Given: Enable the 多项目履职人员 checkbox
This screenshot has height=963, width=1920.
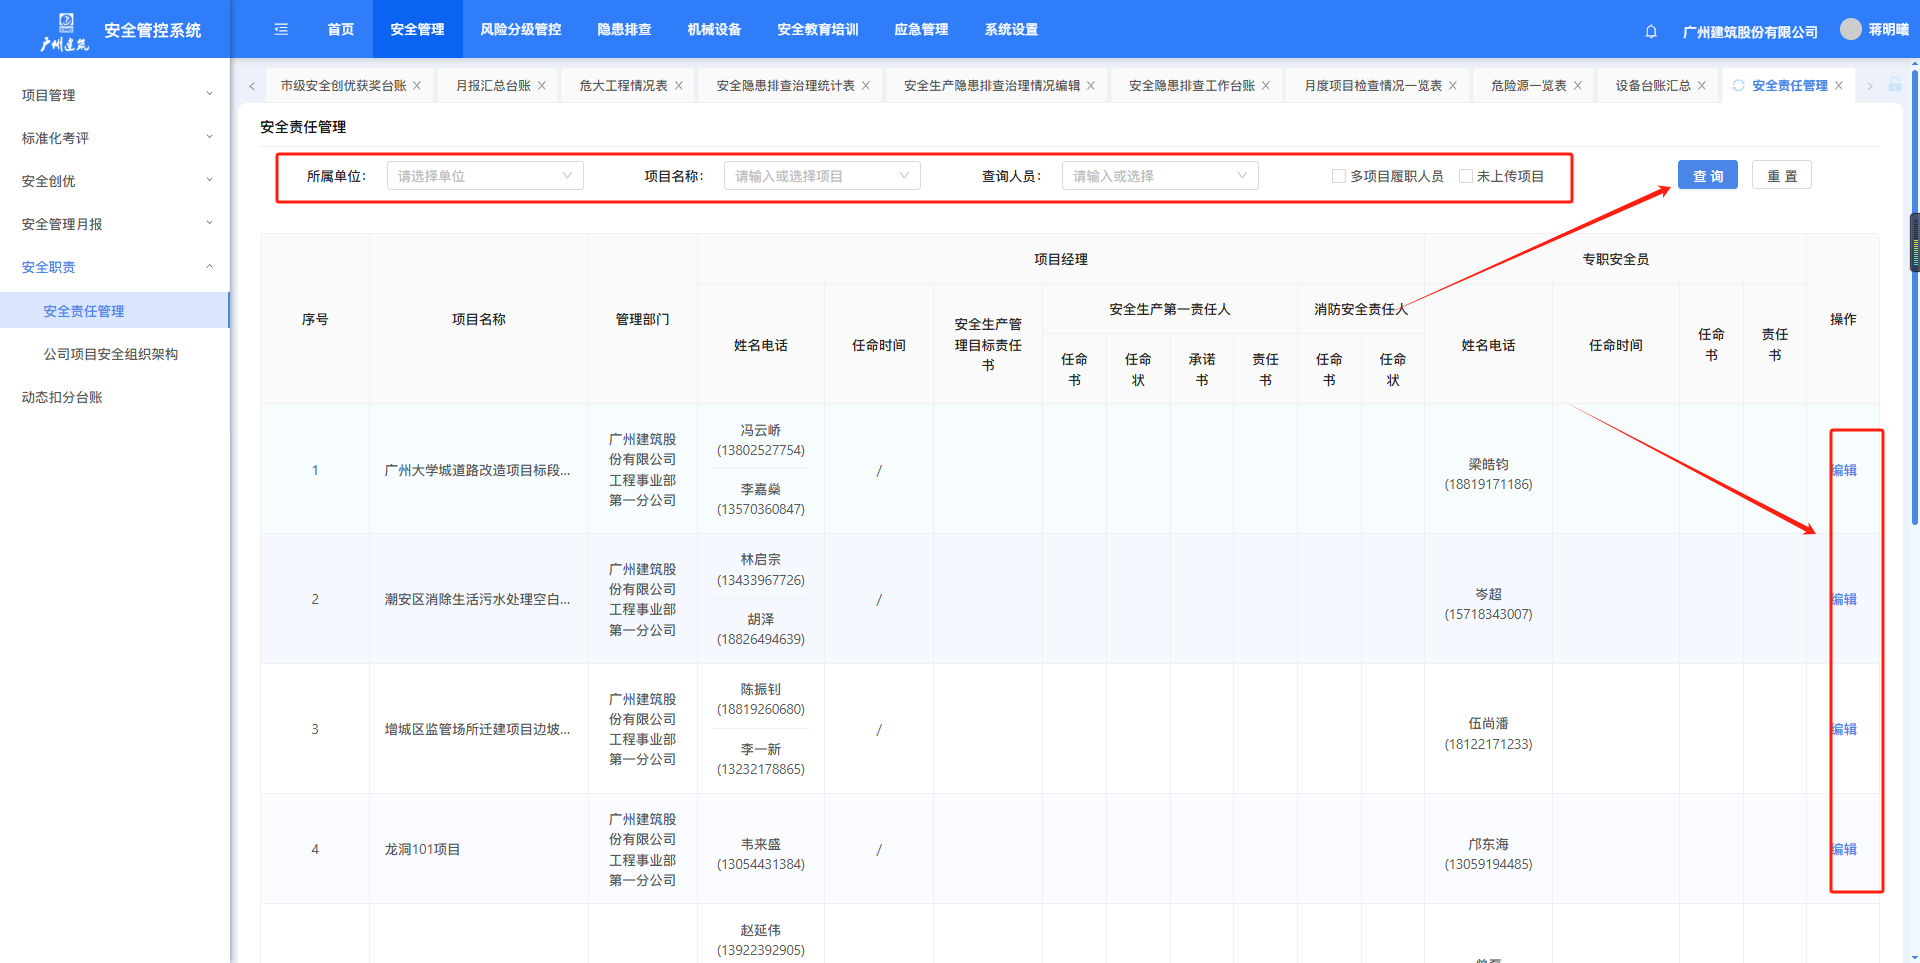Looking at the screenshot, I should [x=1338, y=176].
